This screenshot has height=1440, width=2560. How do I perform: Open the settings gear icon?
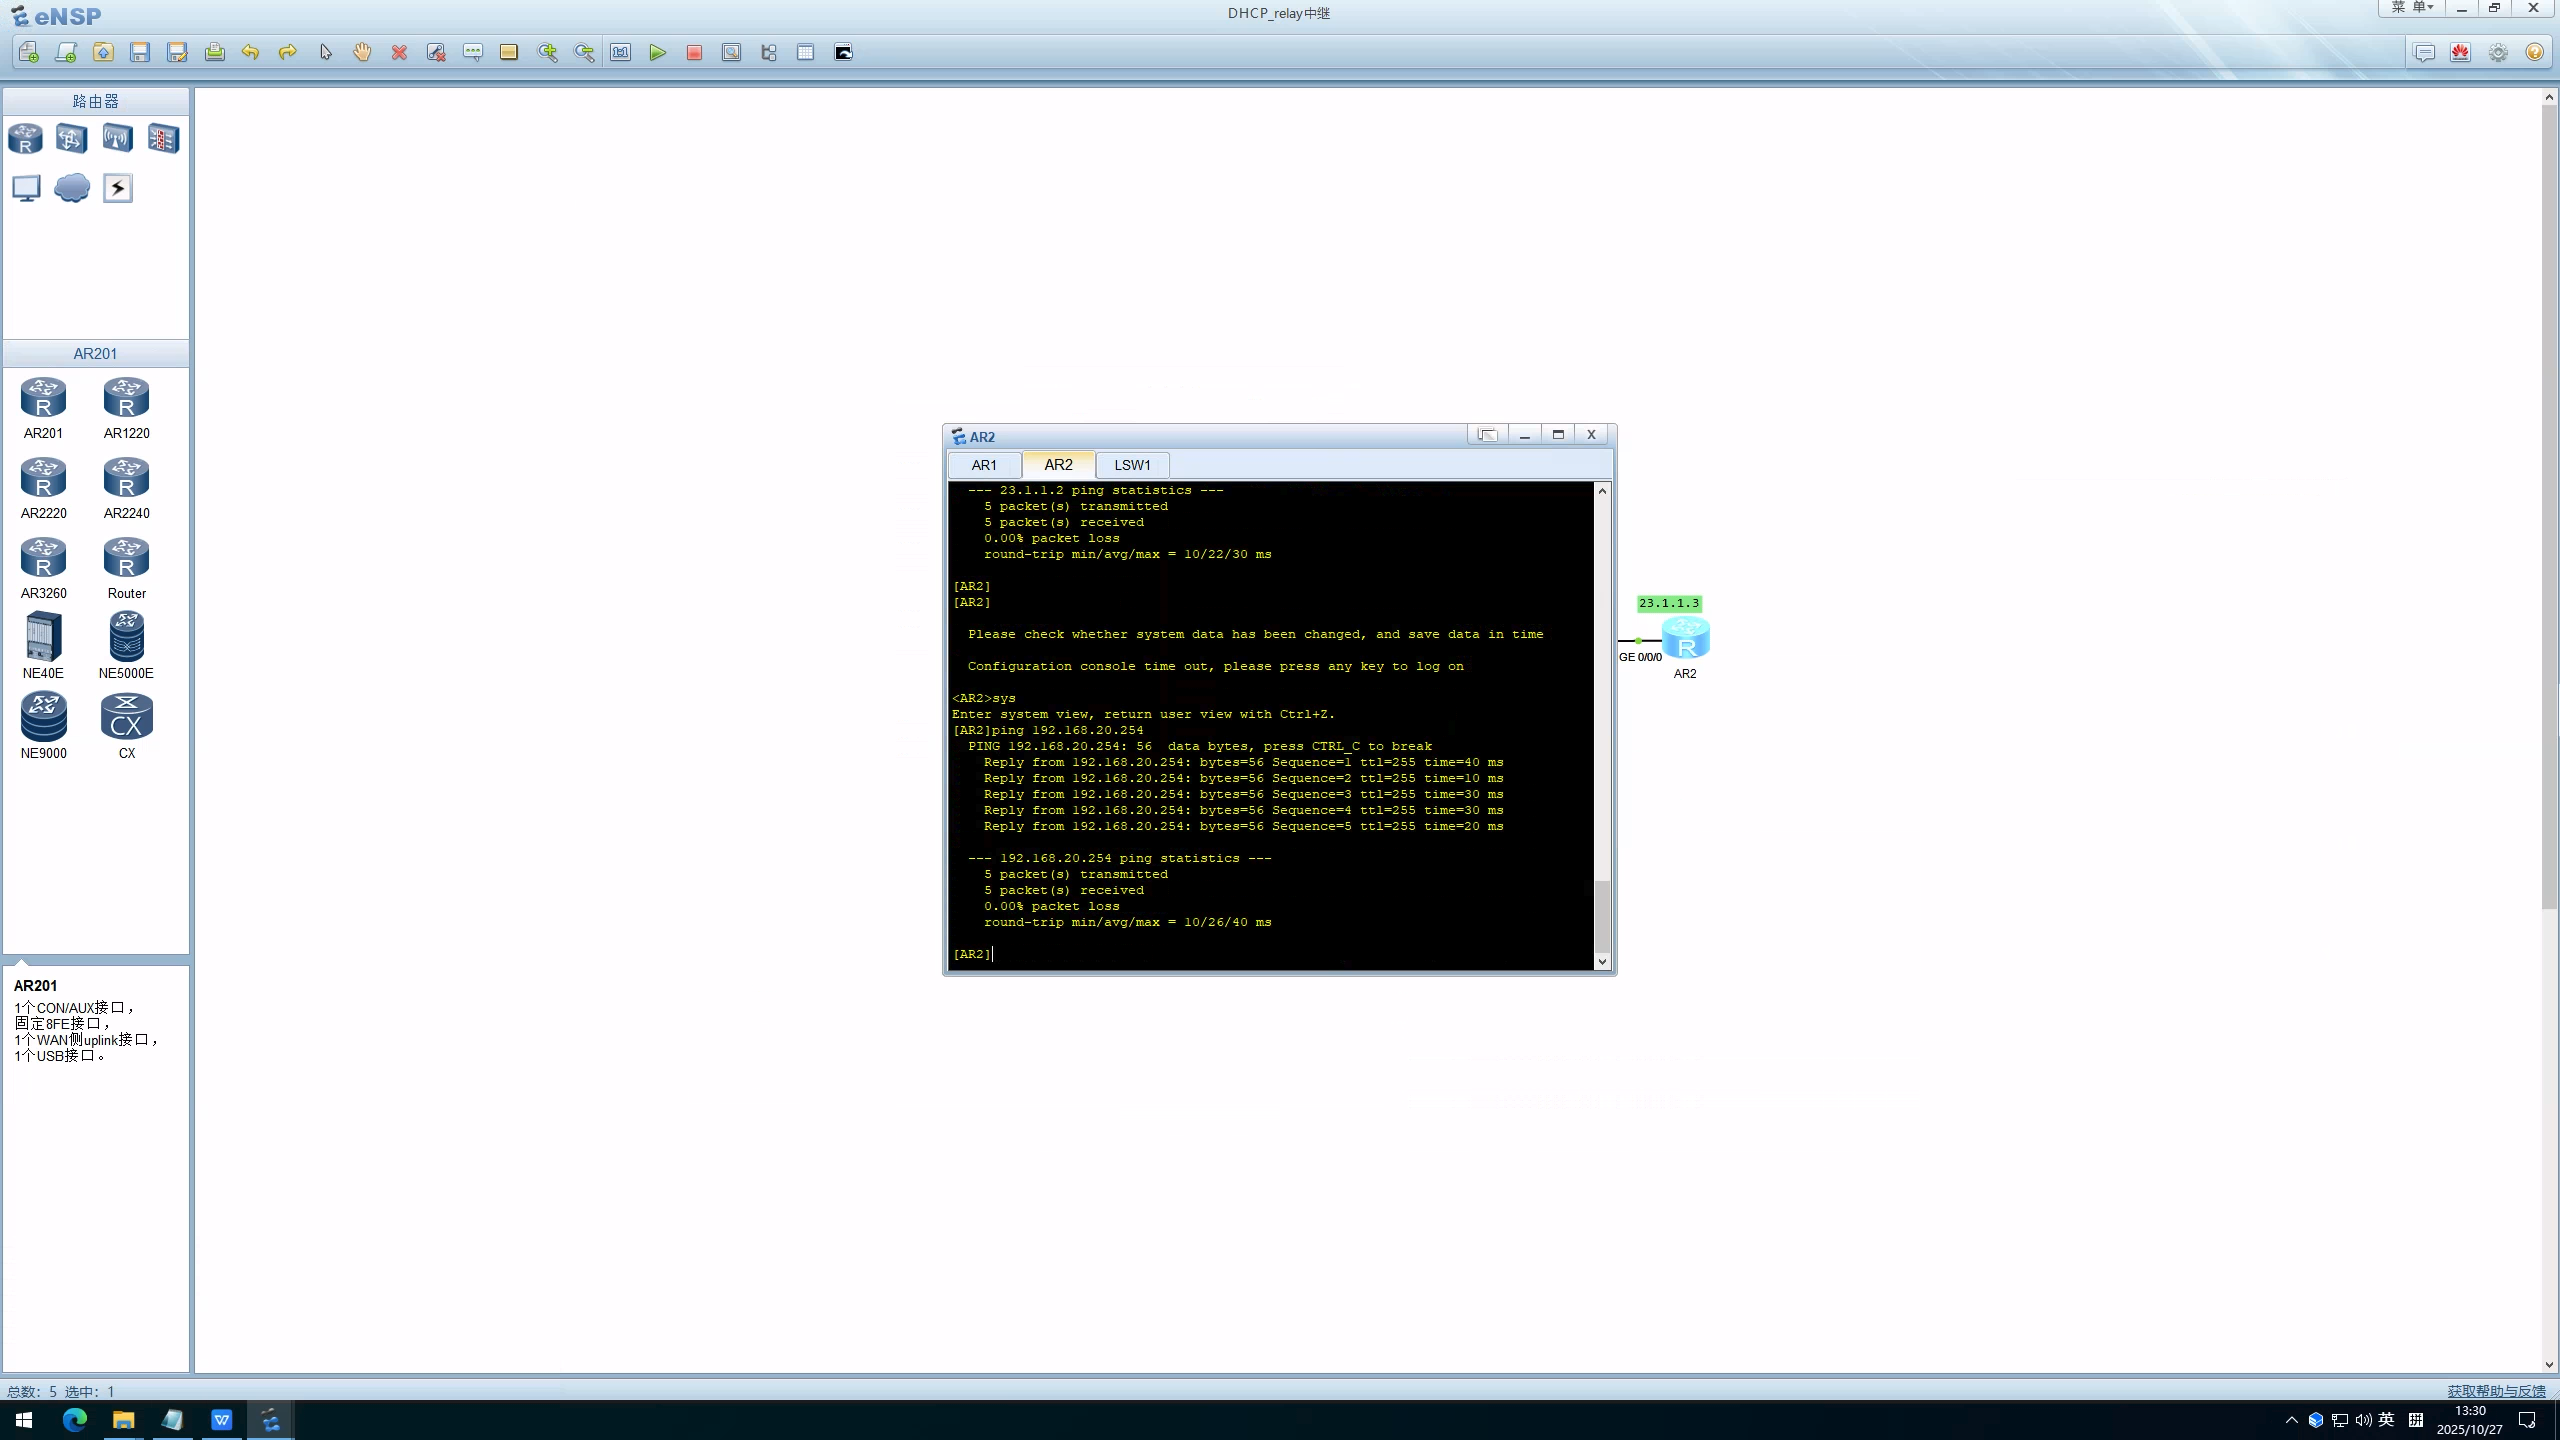click(x=2498, y=53)
